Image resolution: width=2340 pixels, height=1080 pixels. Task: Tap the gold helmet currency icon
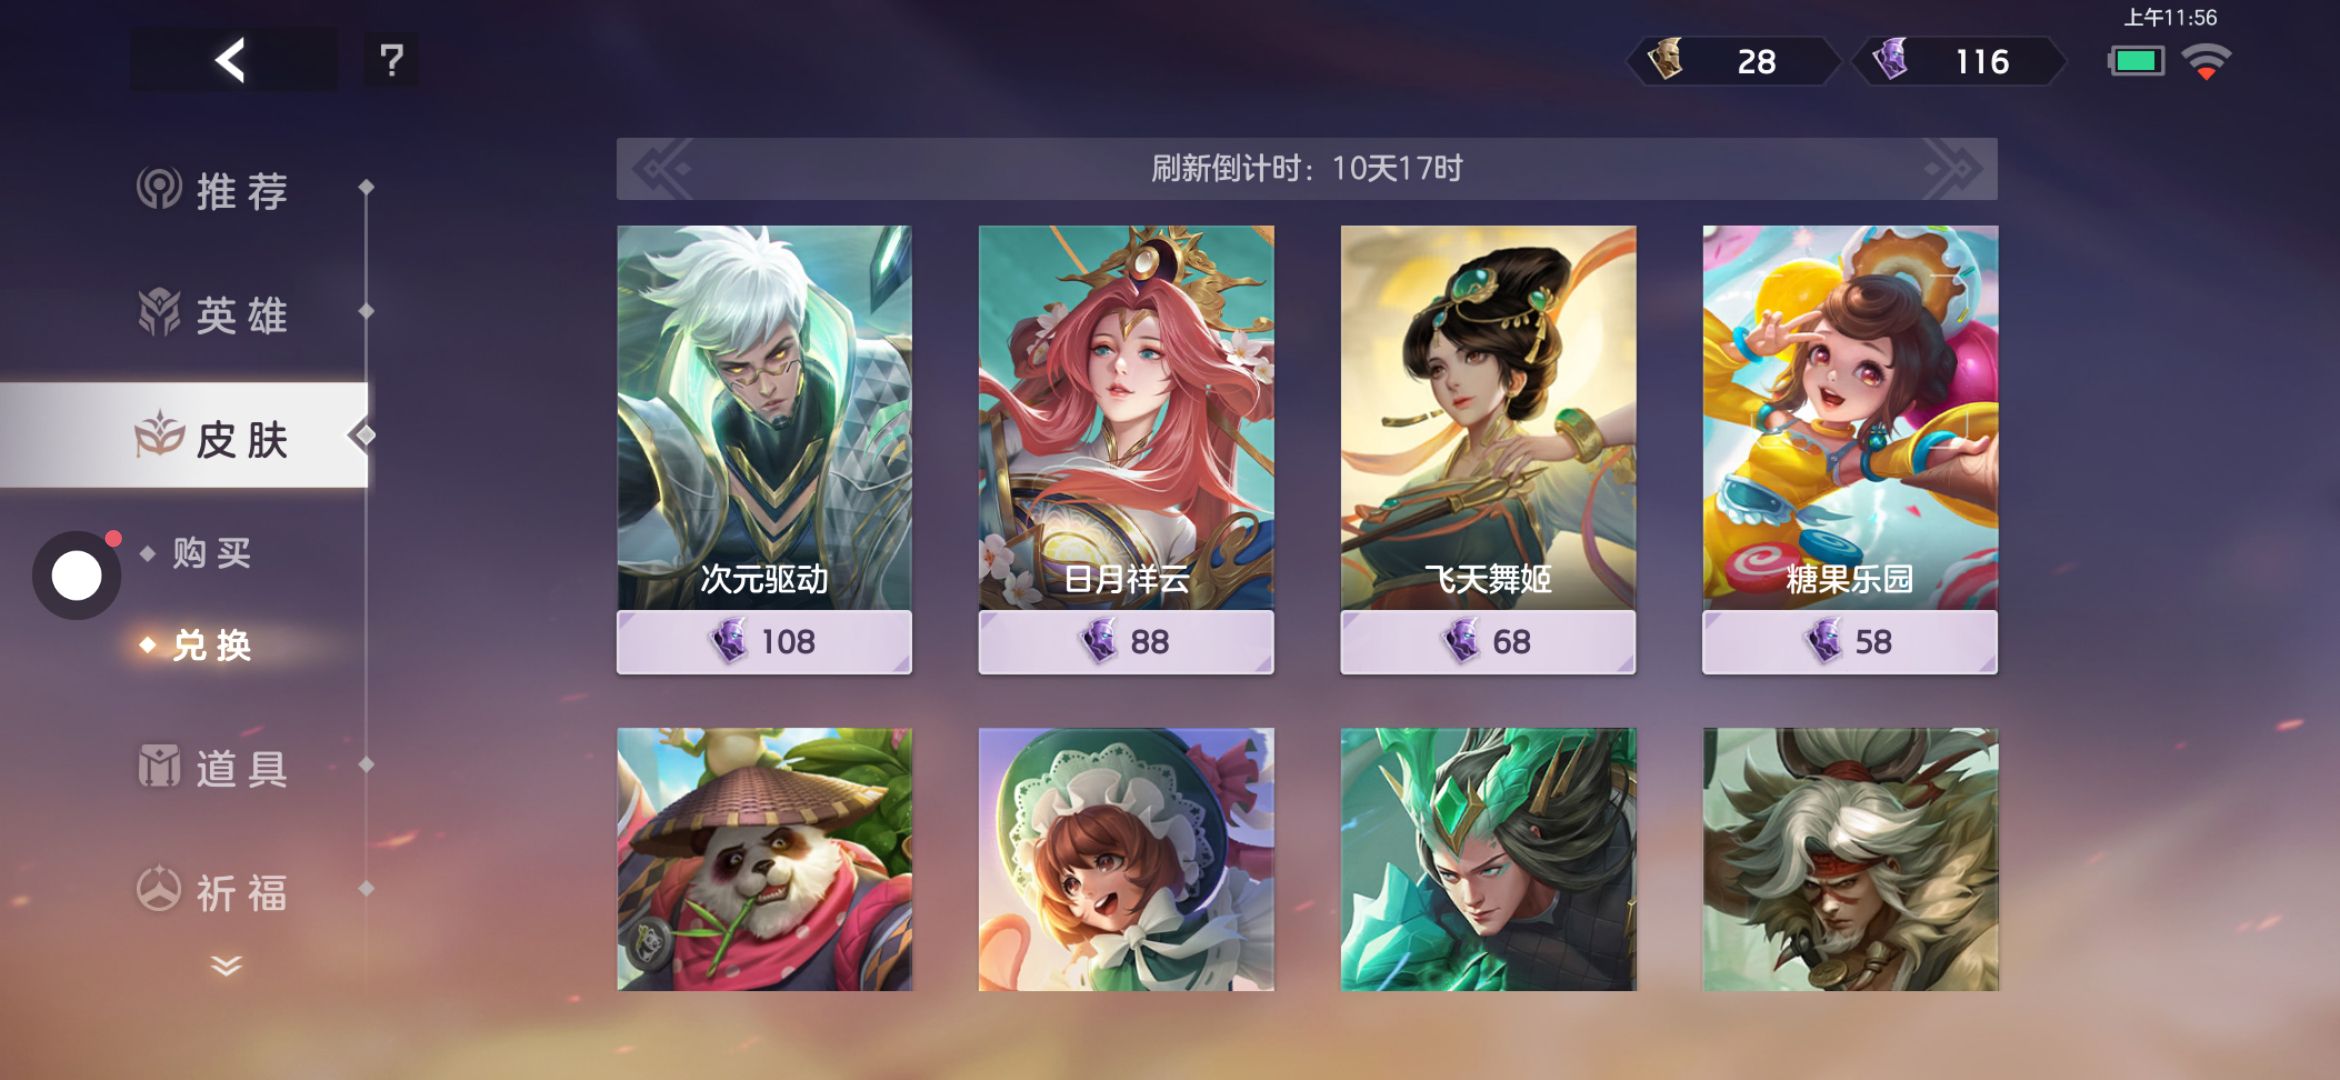(x=1665, y=60)
